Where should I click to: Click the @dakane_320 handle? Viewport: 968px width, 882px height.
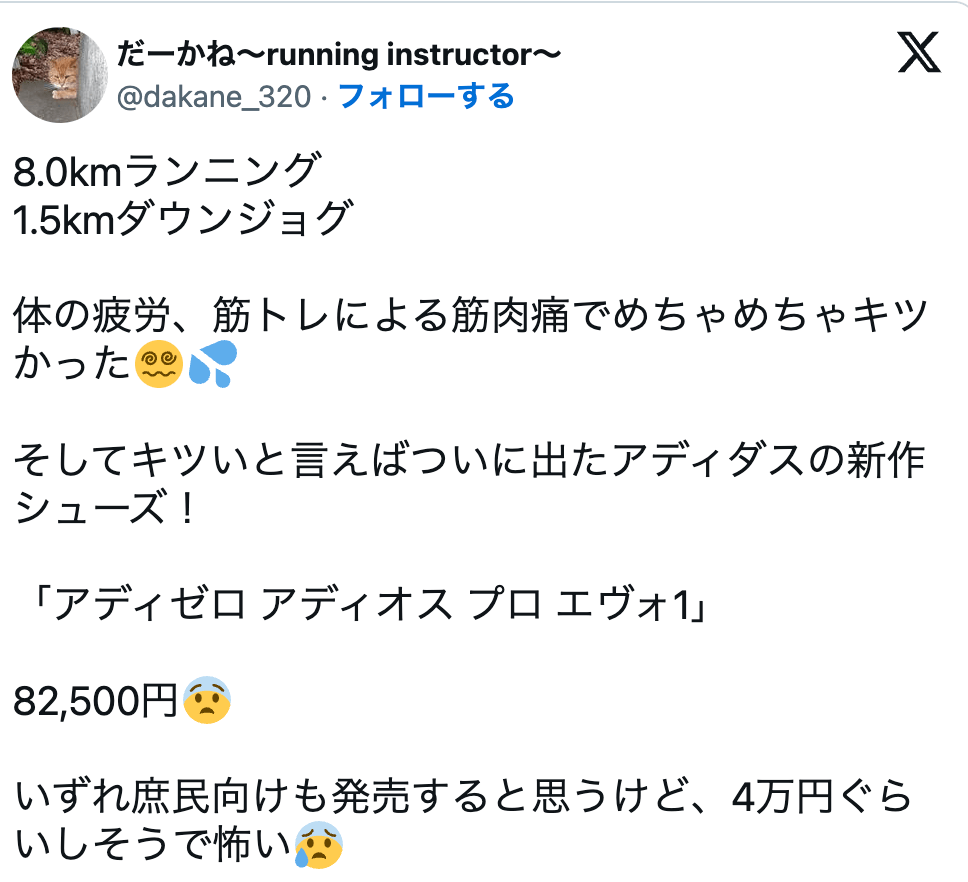[215, 97]
